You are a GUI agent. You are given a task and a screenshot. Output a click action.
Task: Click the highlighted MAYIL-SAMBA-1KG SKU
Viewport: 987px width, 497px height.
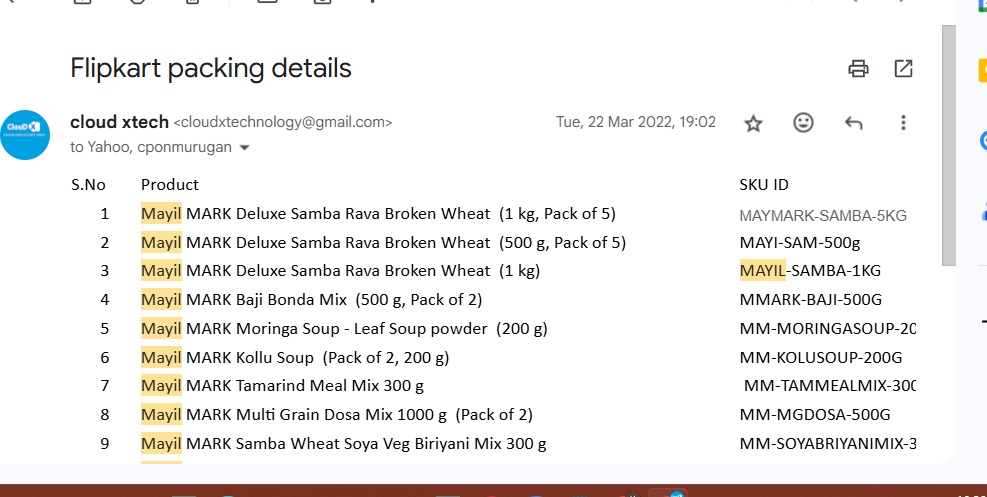click(x=810, y=271)
